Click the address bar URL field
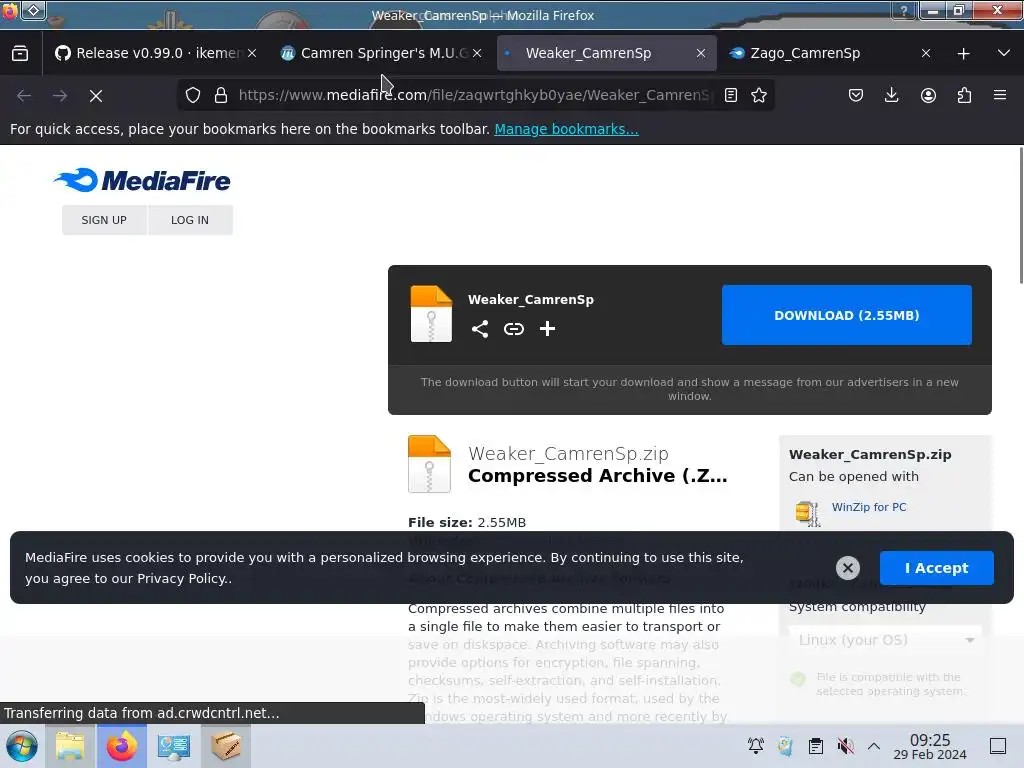This screenshot has width=1024, height=768. point(475,95)
